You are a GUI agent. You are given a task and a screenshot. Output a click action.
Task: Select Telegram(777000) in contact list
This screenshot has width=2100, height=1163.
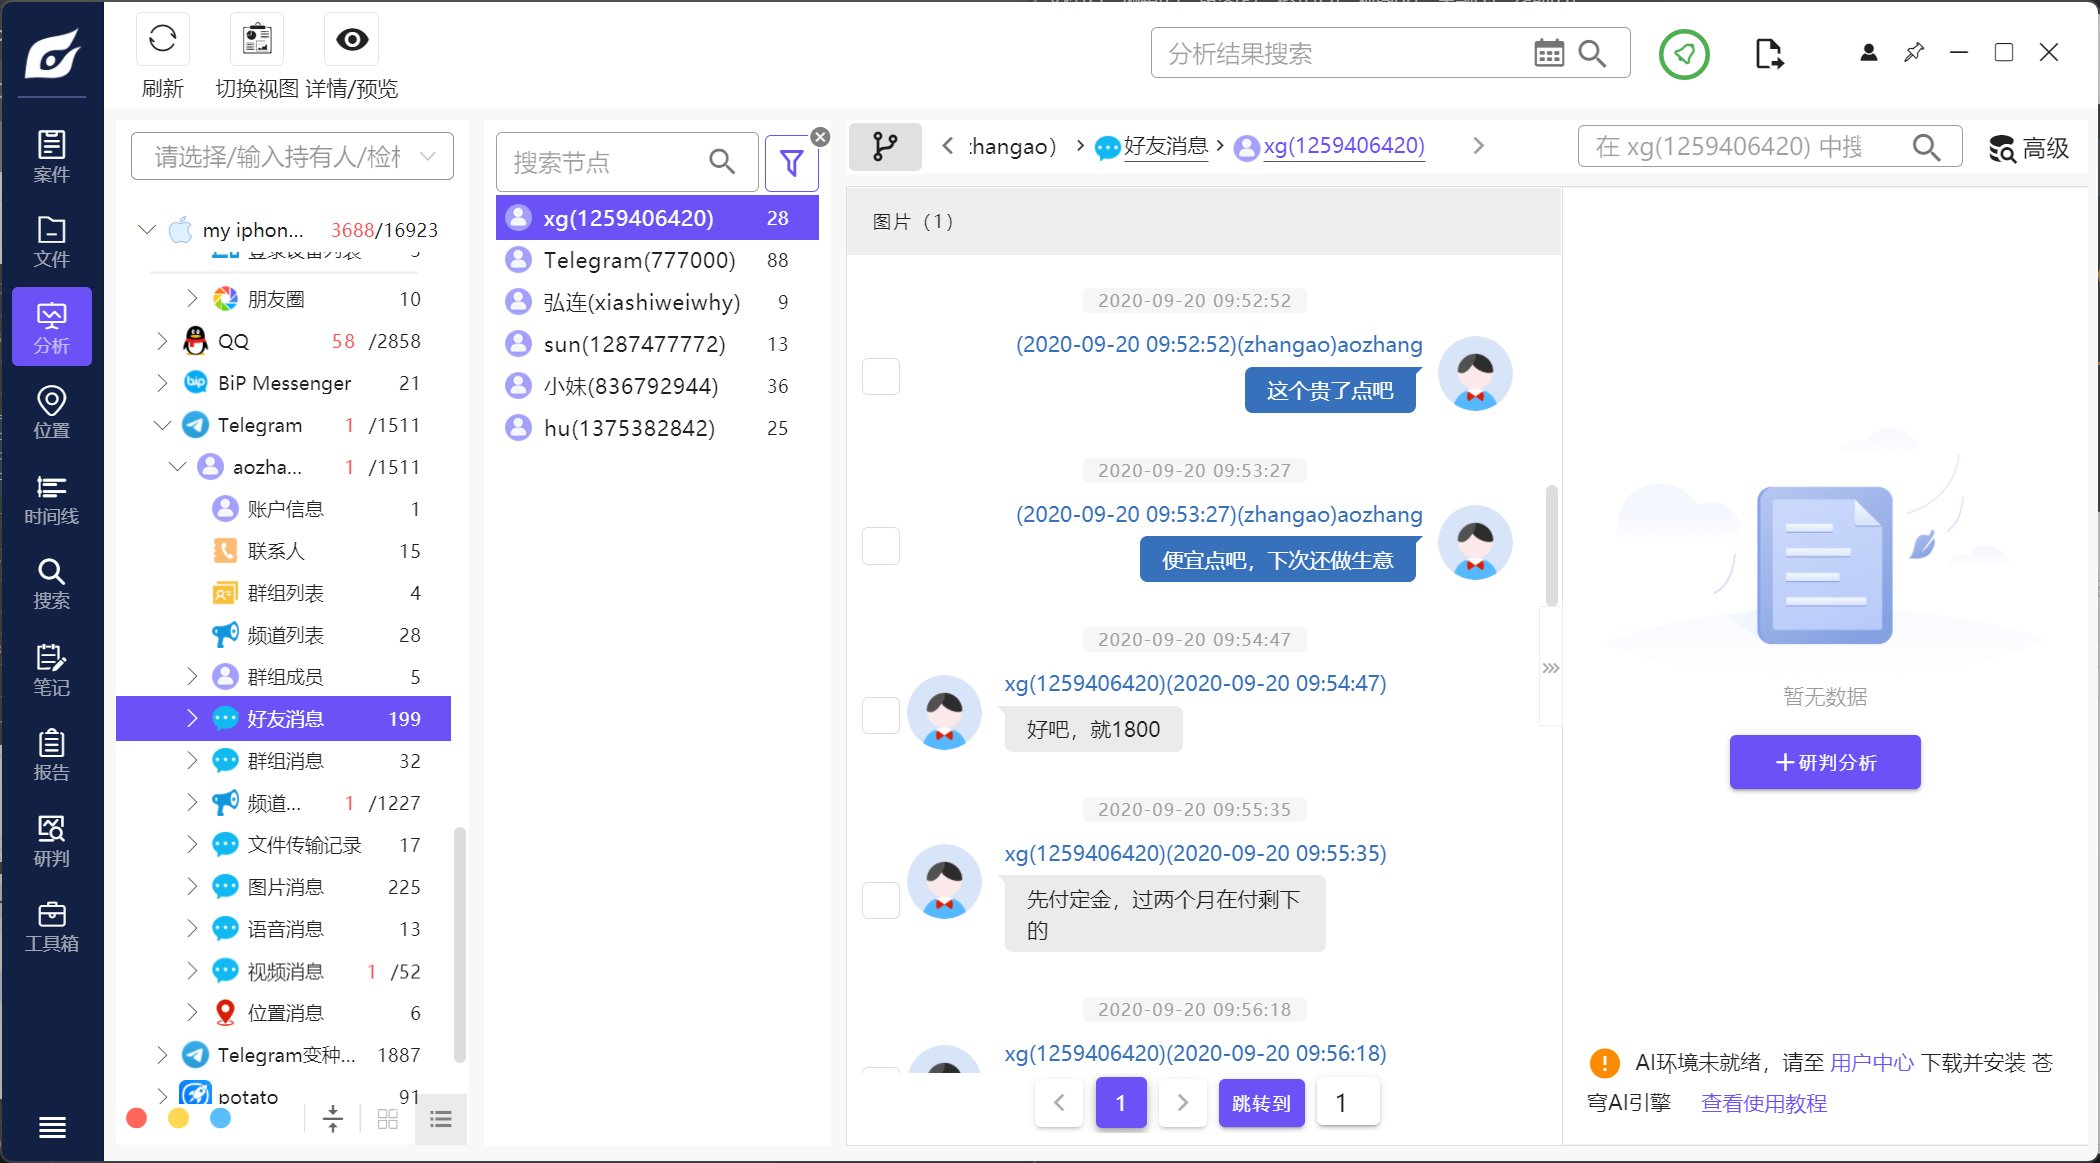639,260
